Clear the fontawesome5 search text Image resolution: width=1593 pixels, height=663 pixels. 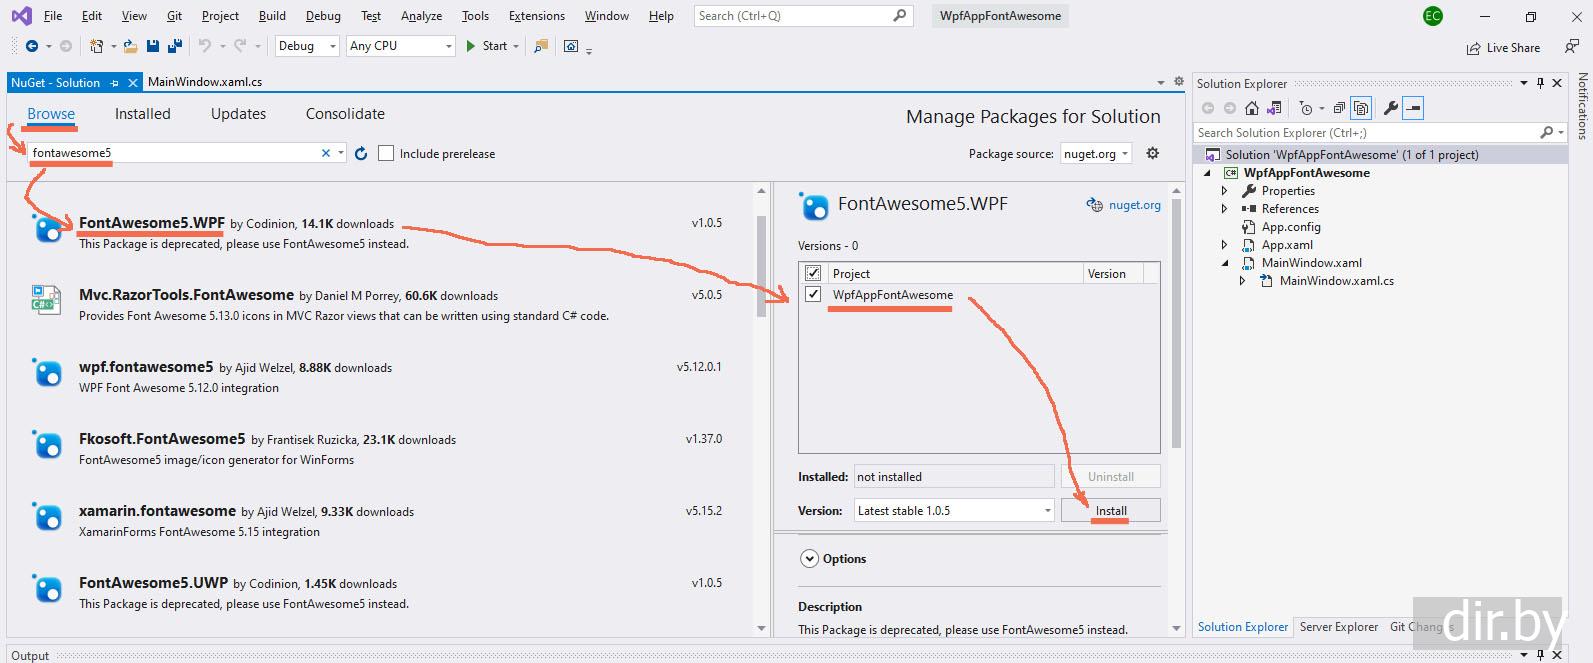tap(326, 153)
